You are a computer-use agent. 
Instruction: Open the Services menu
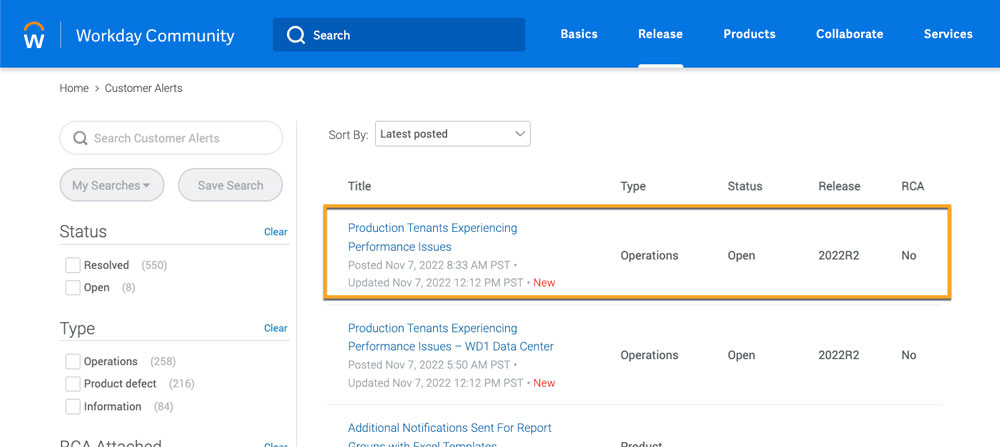[948, 34]
